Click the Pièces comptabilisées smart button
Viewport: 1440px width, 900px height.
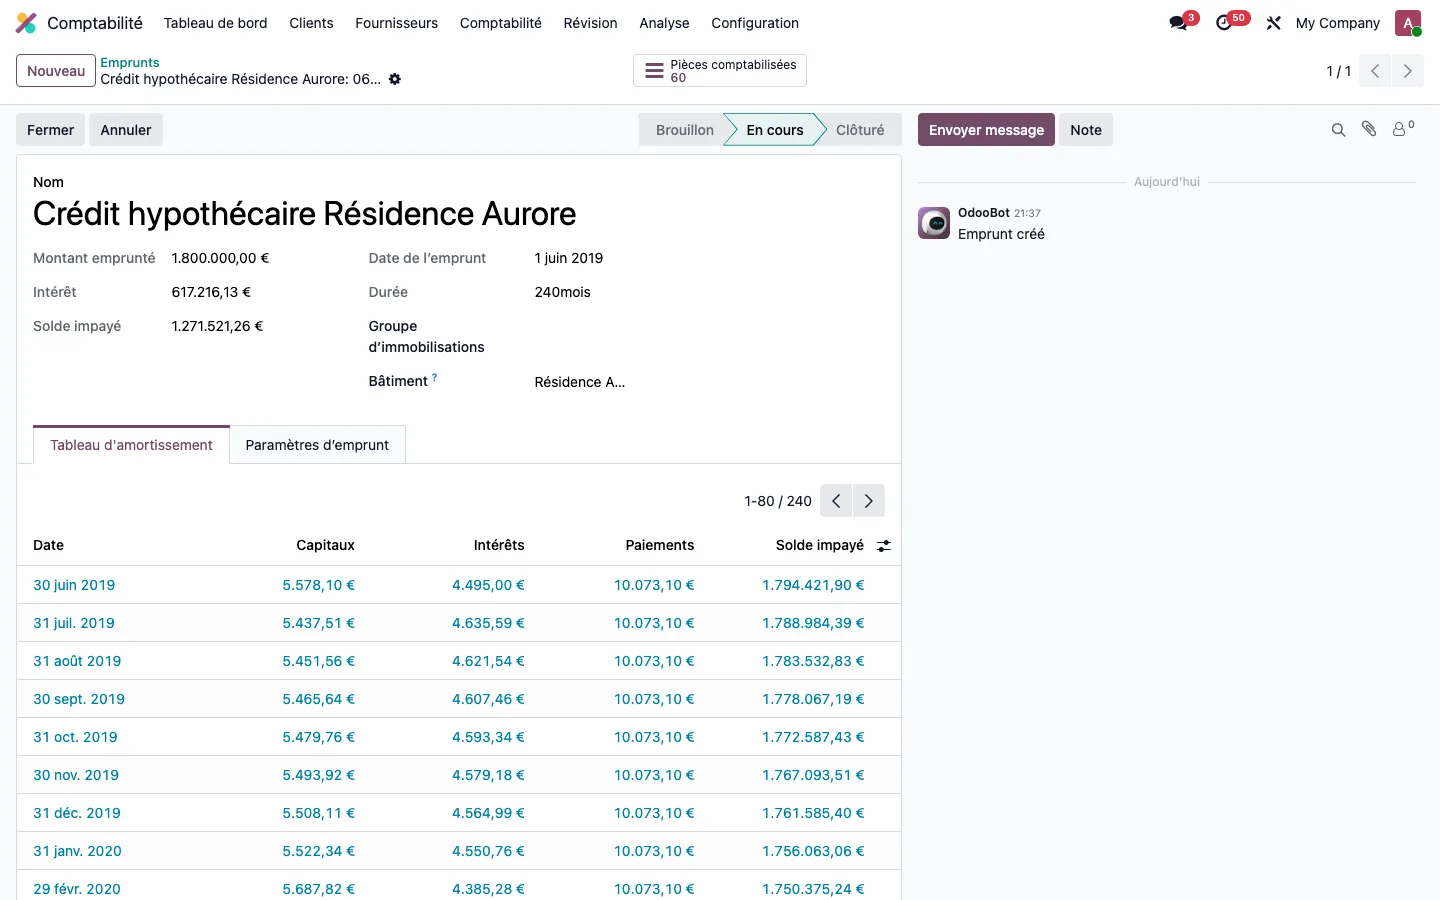tap(720, 71)
